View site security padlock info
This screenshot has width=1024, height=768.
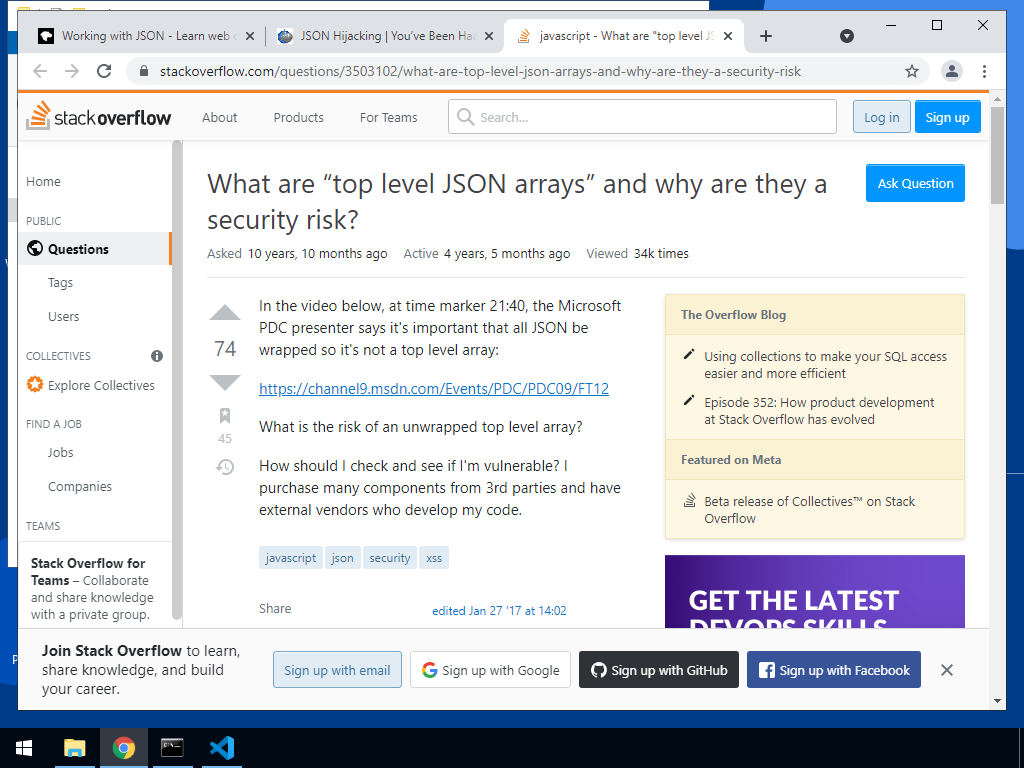tap(144, 71)
